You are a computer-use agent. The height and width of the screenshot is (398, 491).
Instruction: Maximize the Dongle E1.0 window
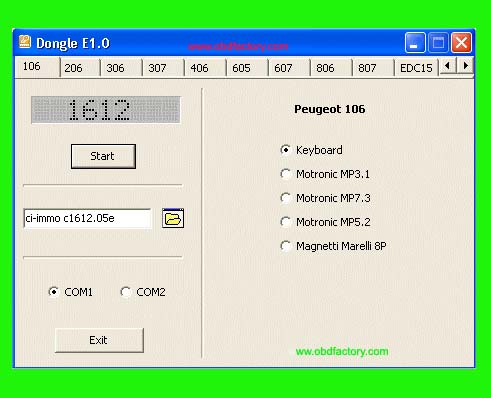[x=438, y=43]
